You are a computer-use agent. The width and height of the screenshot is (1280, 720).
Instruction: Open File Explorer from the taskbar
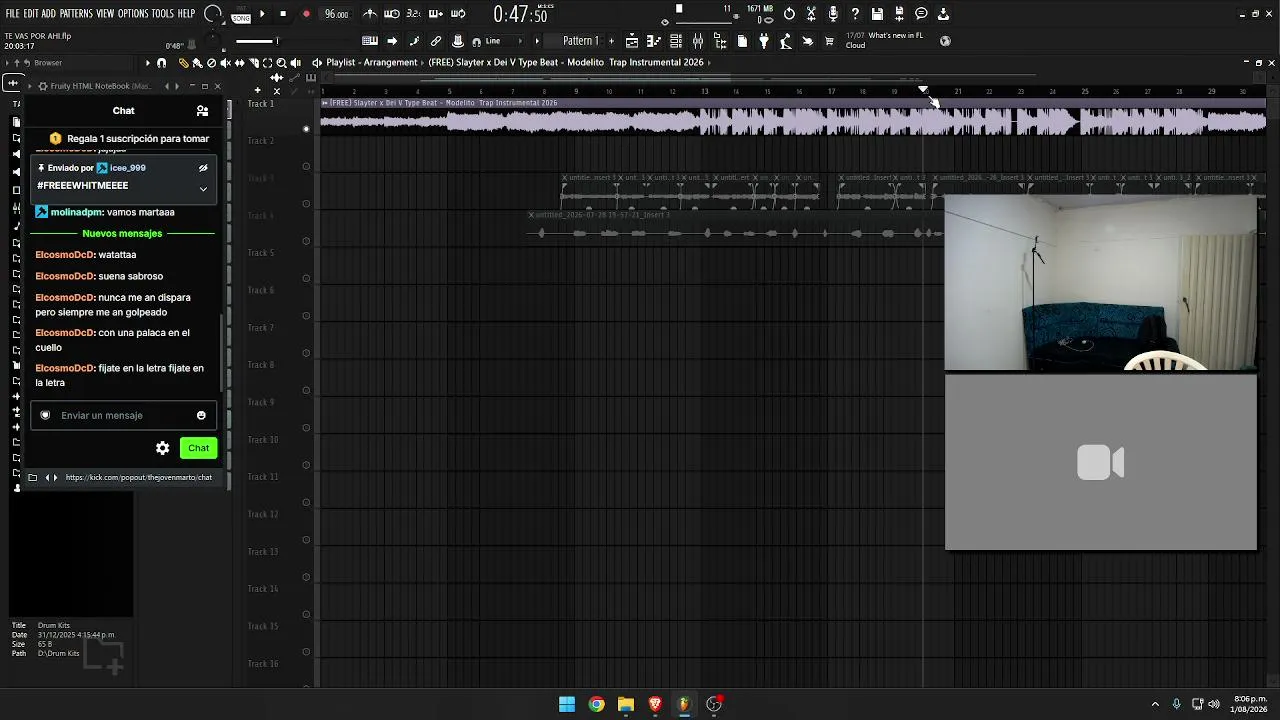click(x=626, y=704)
